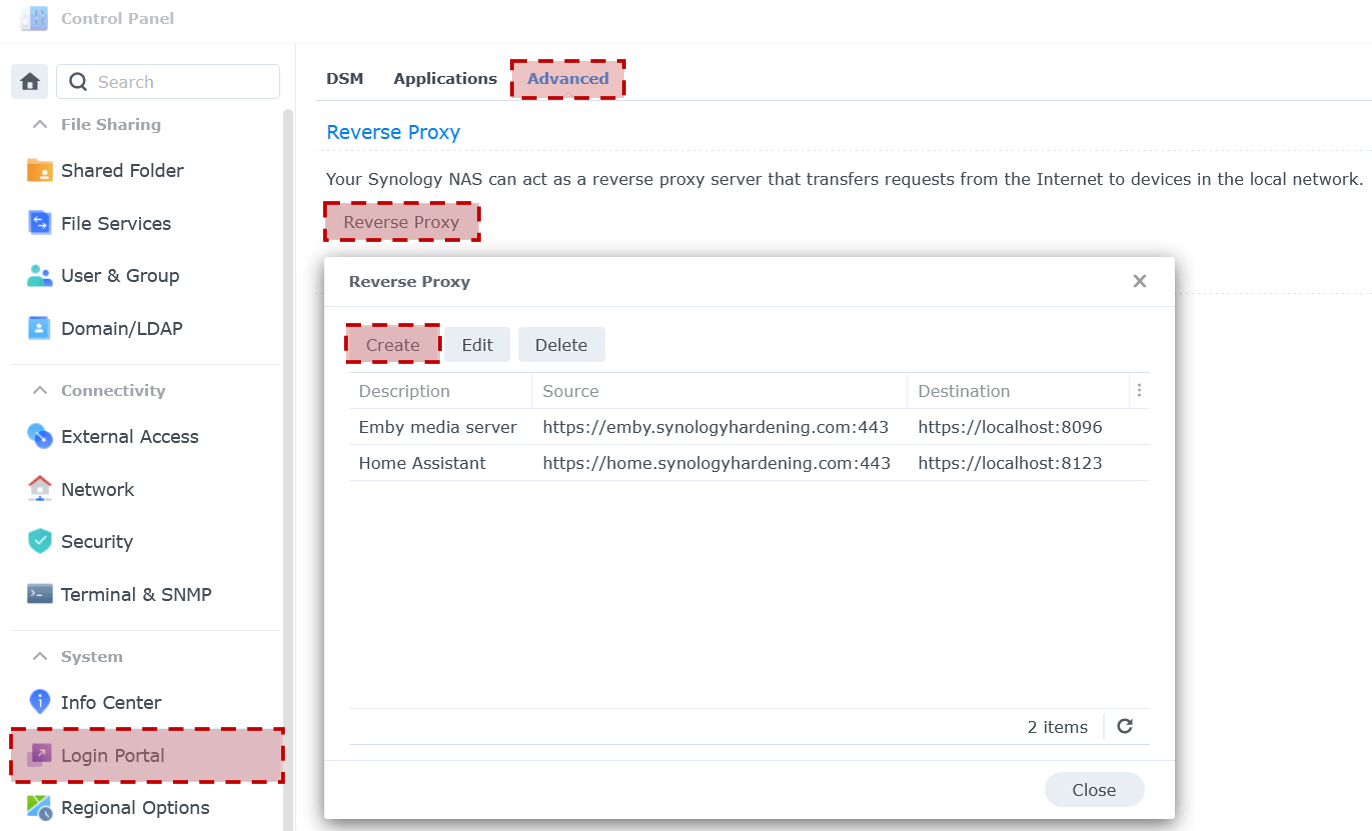Go to Control Panel home icon
1372x831 pixels.
(29, 82)
